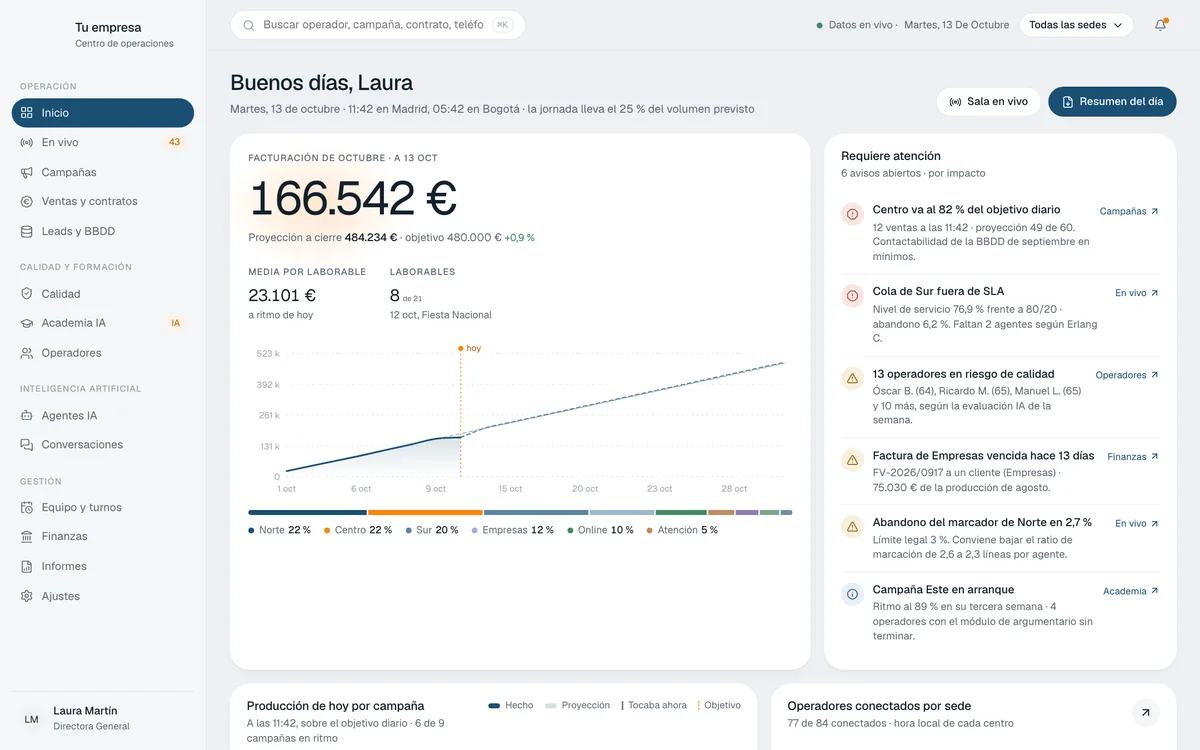This screenshot has height=750, width=1200.
Task: Open Sala en vivo
Action: click(988, 102)
